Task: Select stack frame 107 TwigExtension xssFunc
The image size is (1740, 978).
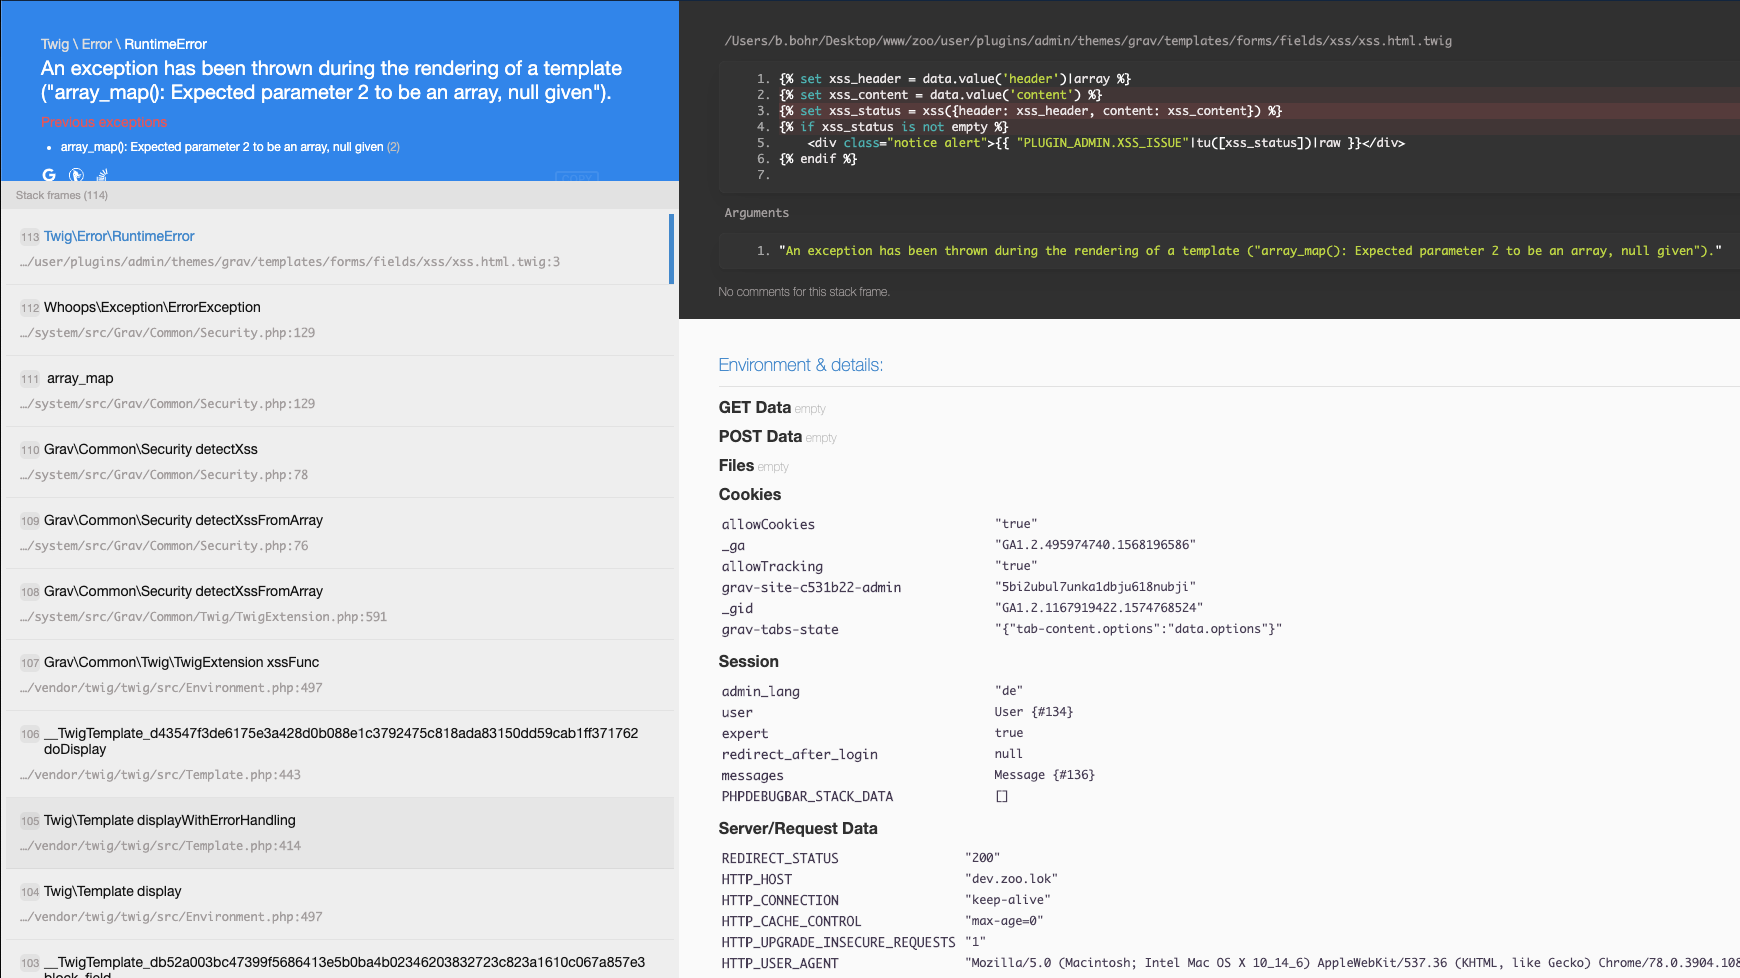Action: tap(340, 675)
